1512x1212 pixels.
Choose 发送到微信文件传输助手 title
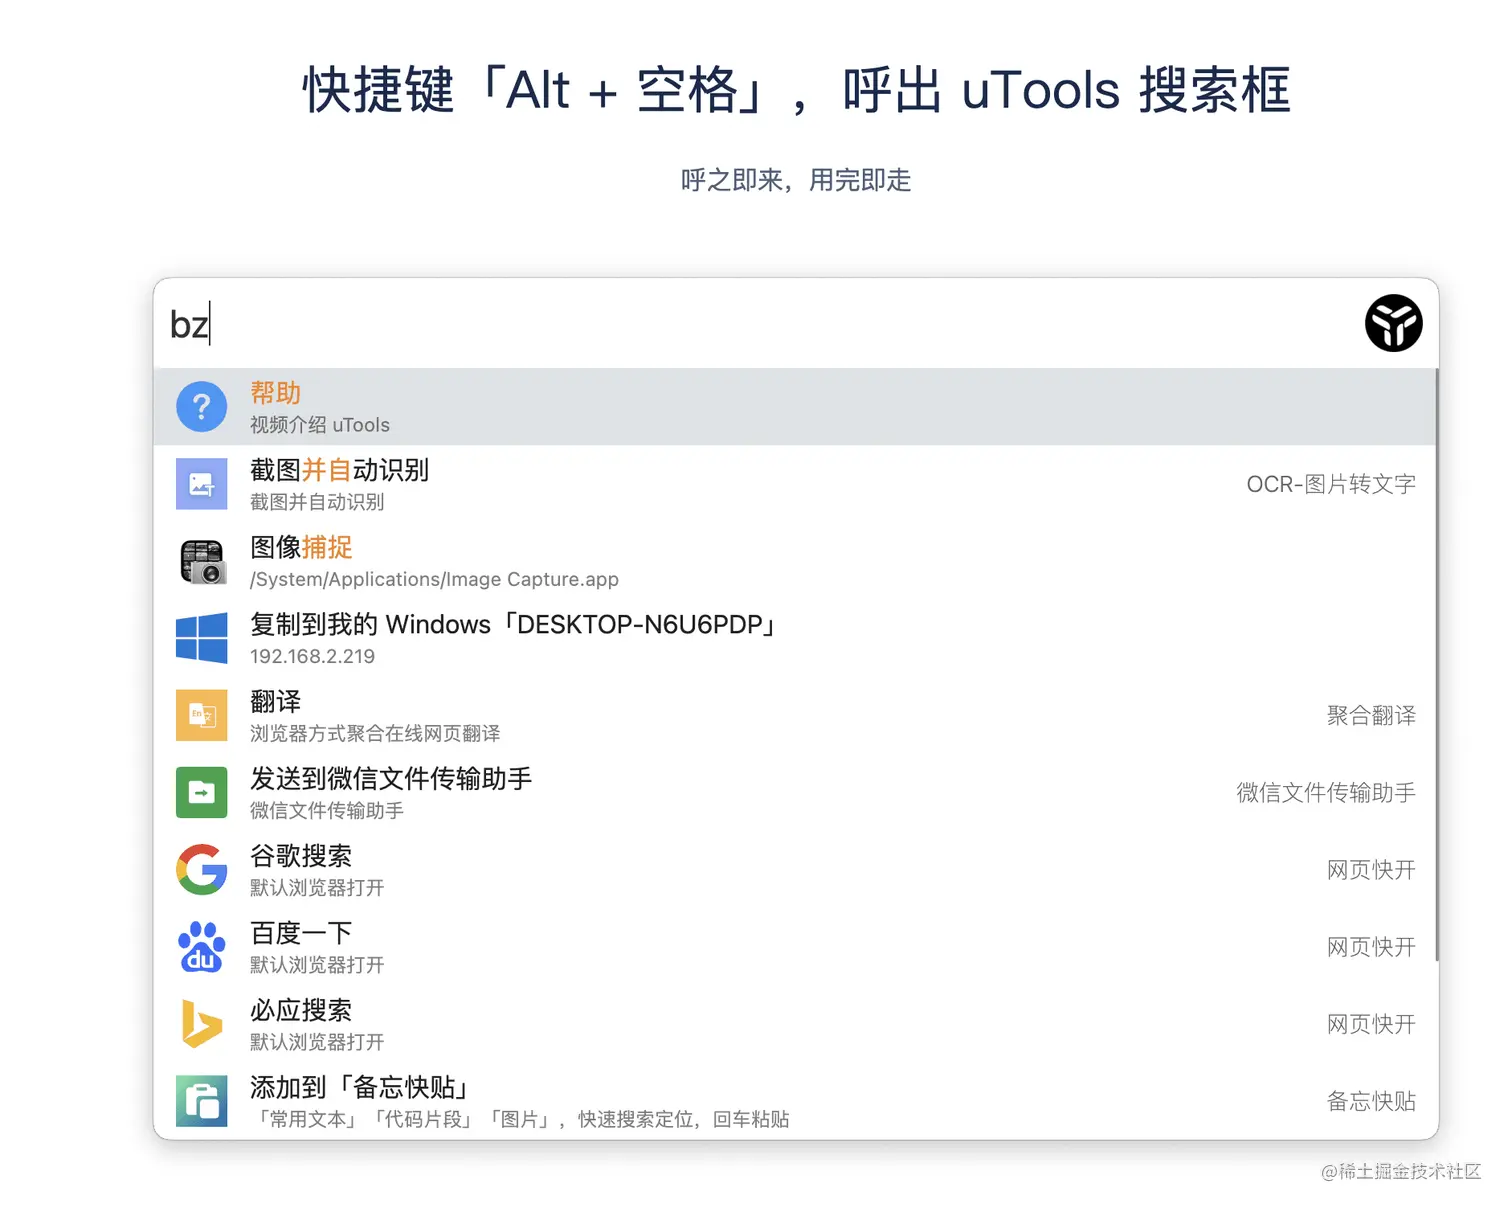tap(391, 778)
